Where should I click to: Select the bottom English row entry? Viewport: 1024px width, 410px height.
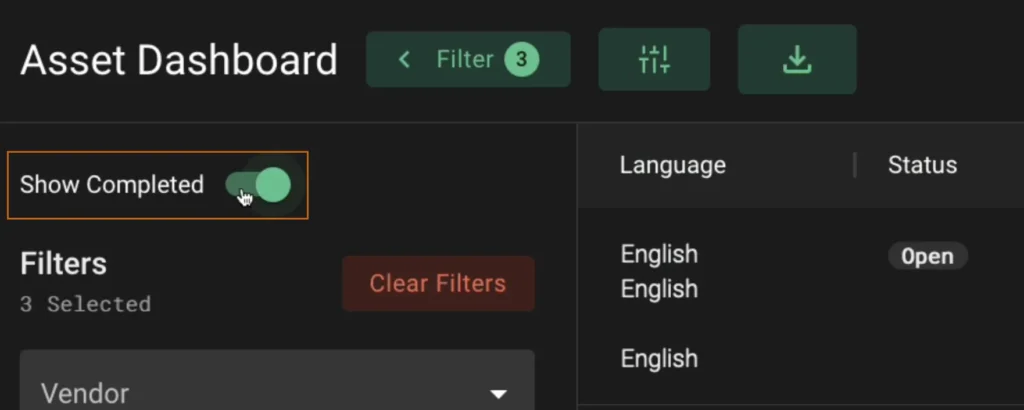click(659, 358)
